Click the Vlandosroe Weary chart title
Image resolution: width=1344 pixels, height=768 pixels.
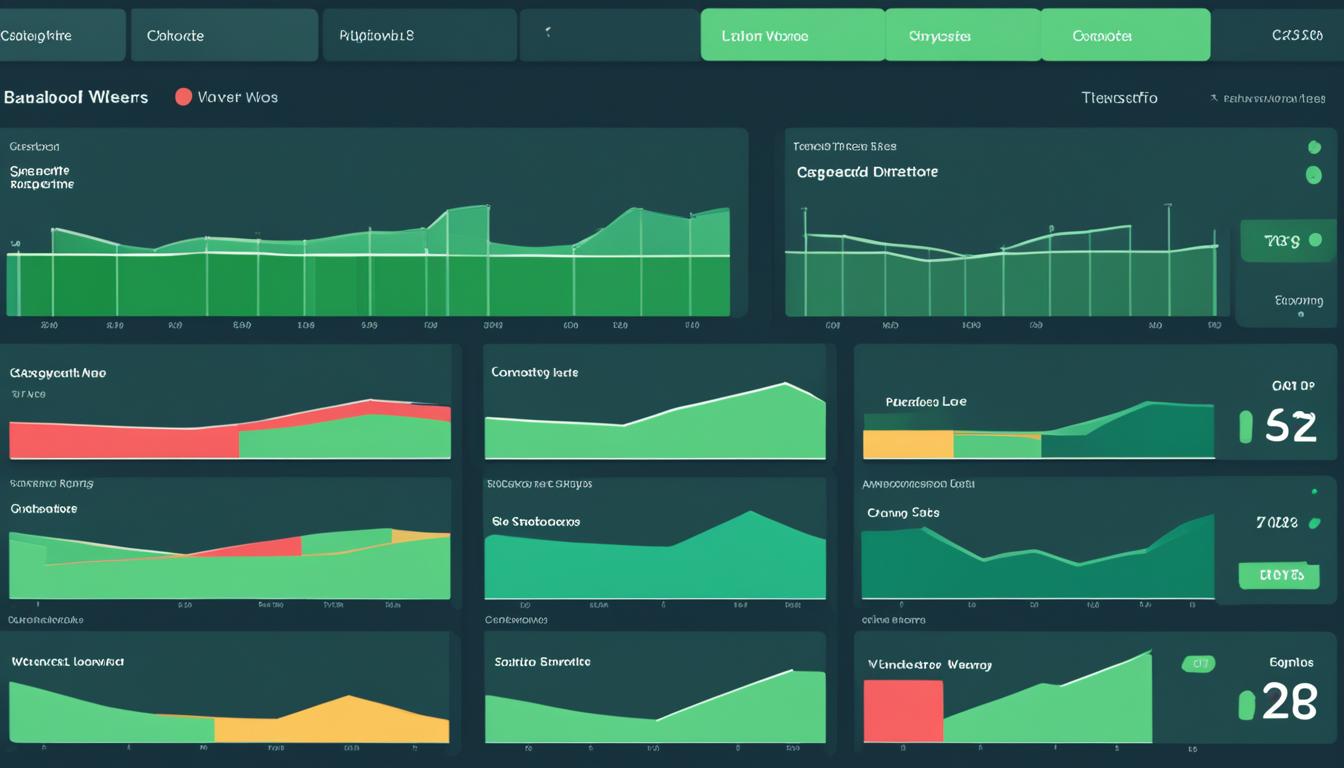(930, 664)
